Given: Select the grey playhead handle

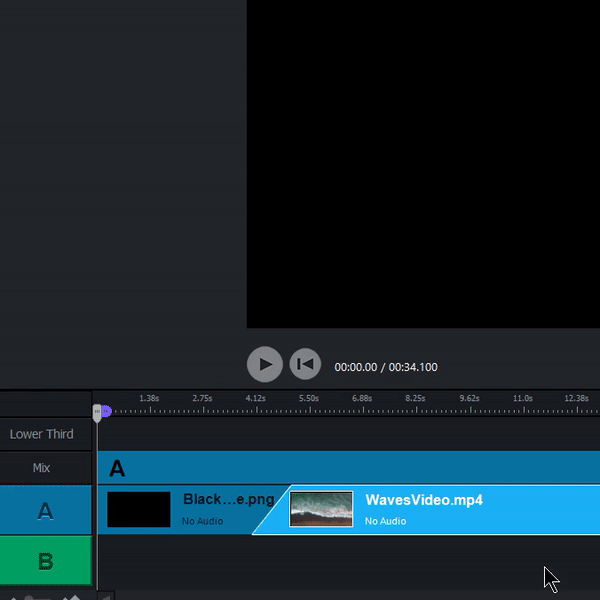Looking at the screenshot, I should 97,414.
